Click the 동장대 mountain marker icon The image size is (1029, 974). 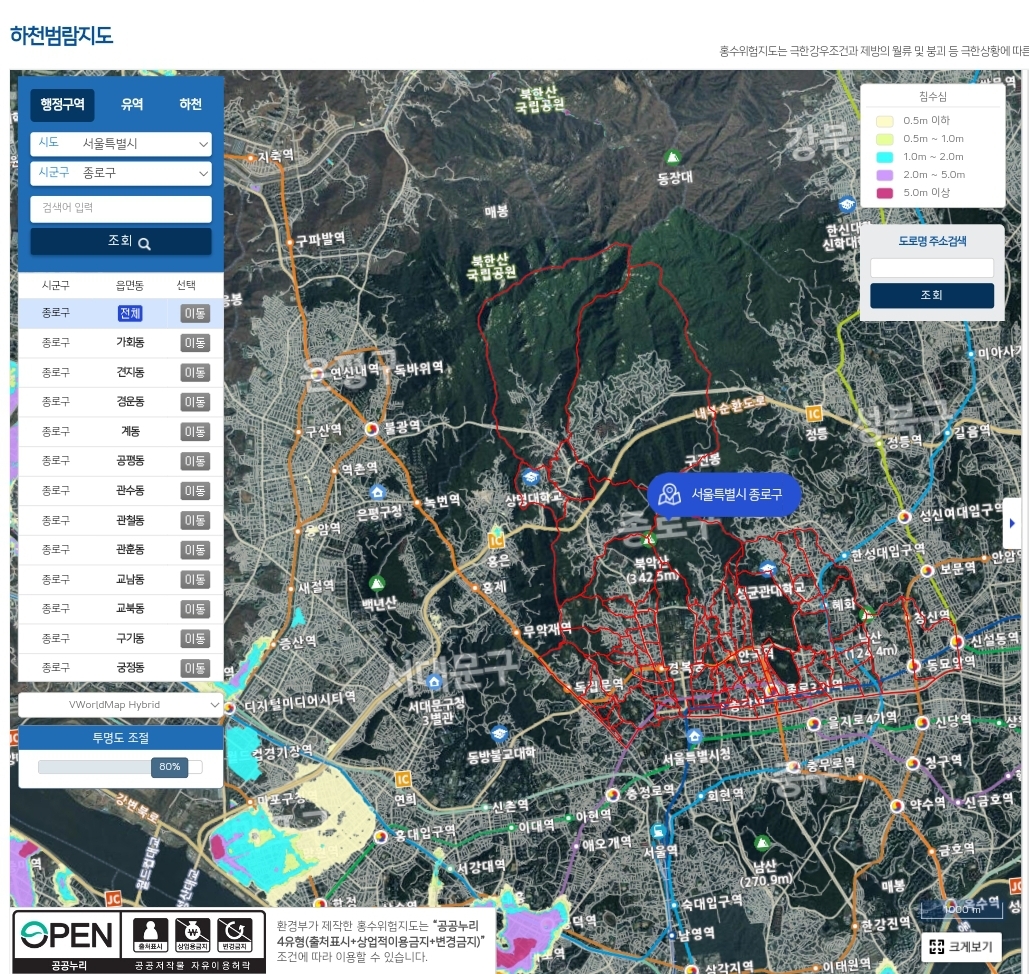pyautogui.click(x=674, y=157)
